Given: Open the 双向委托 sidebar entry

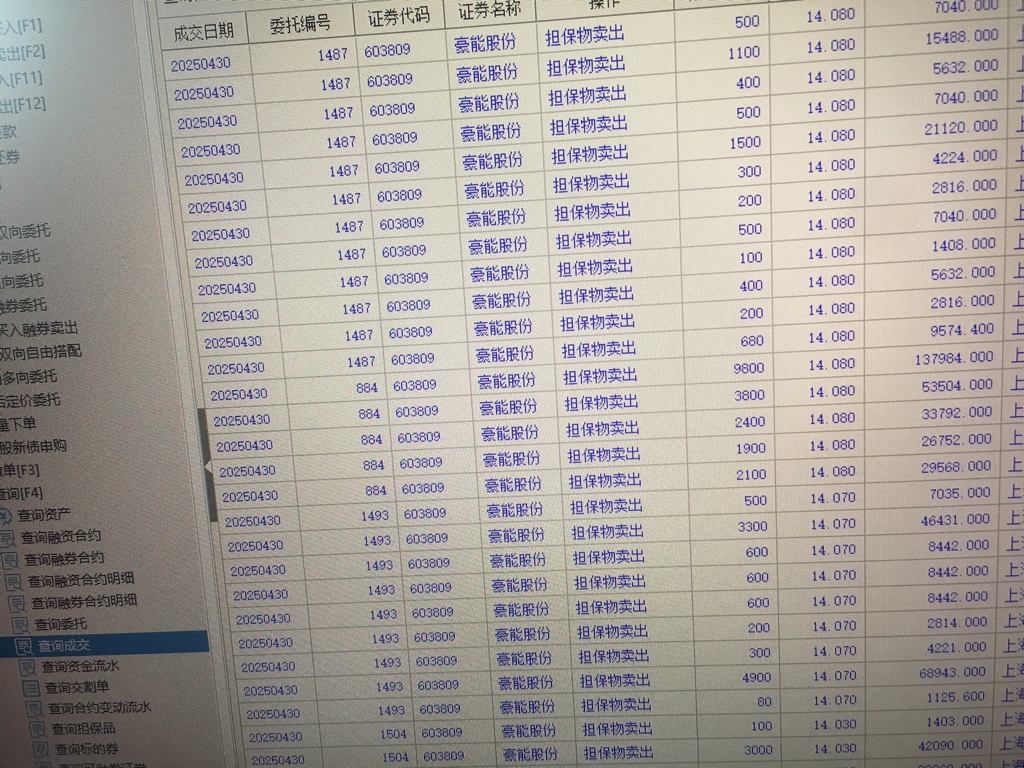Looking at the screenshot, I should 25,231.
